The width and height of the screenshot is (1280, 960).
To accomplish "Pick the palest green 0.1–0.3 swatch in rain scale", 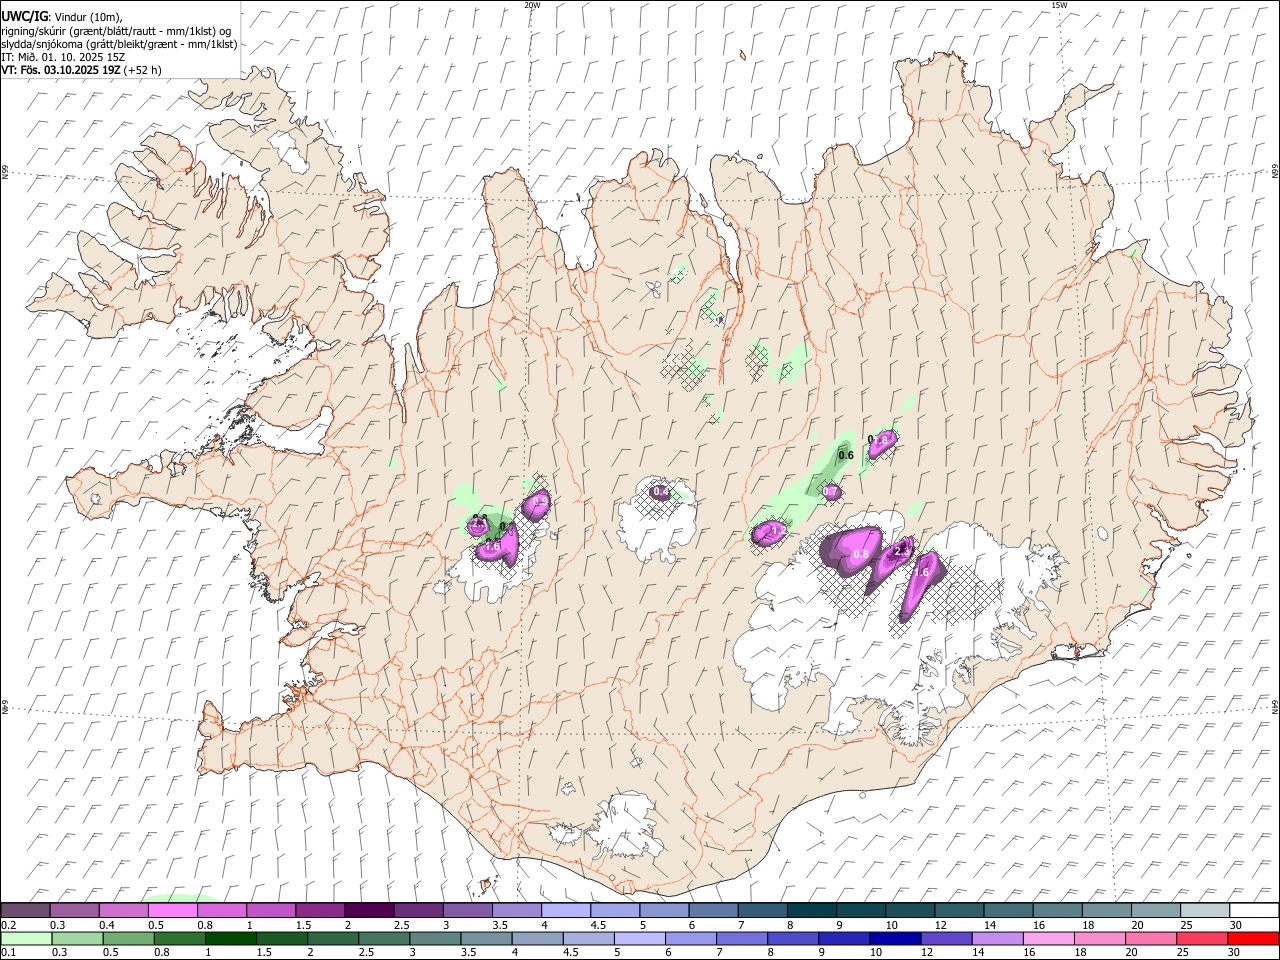I will [26, 938].
